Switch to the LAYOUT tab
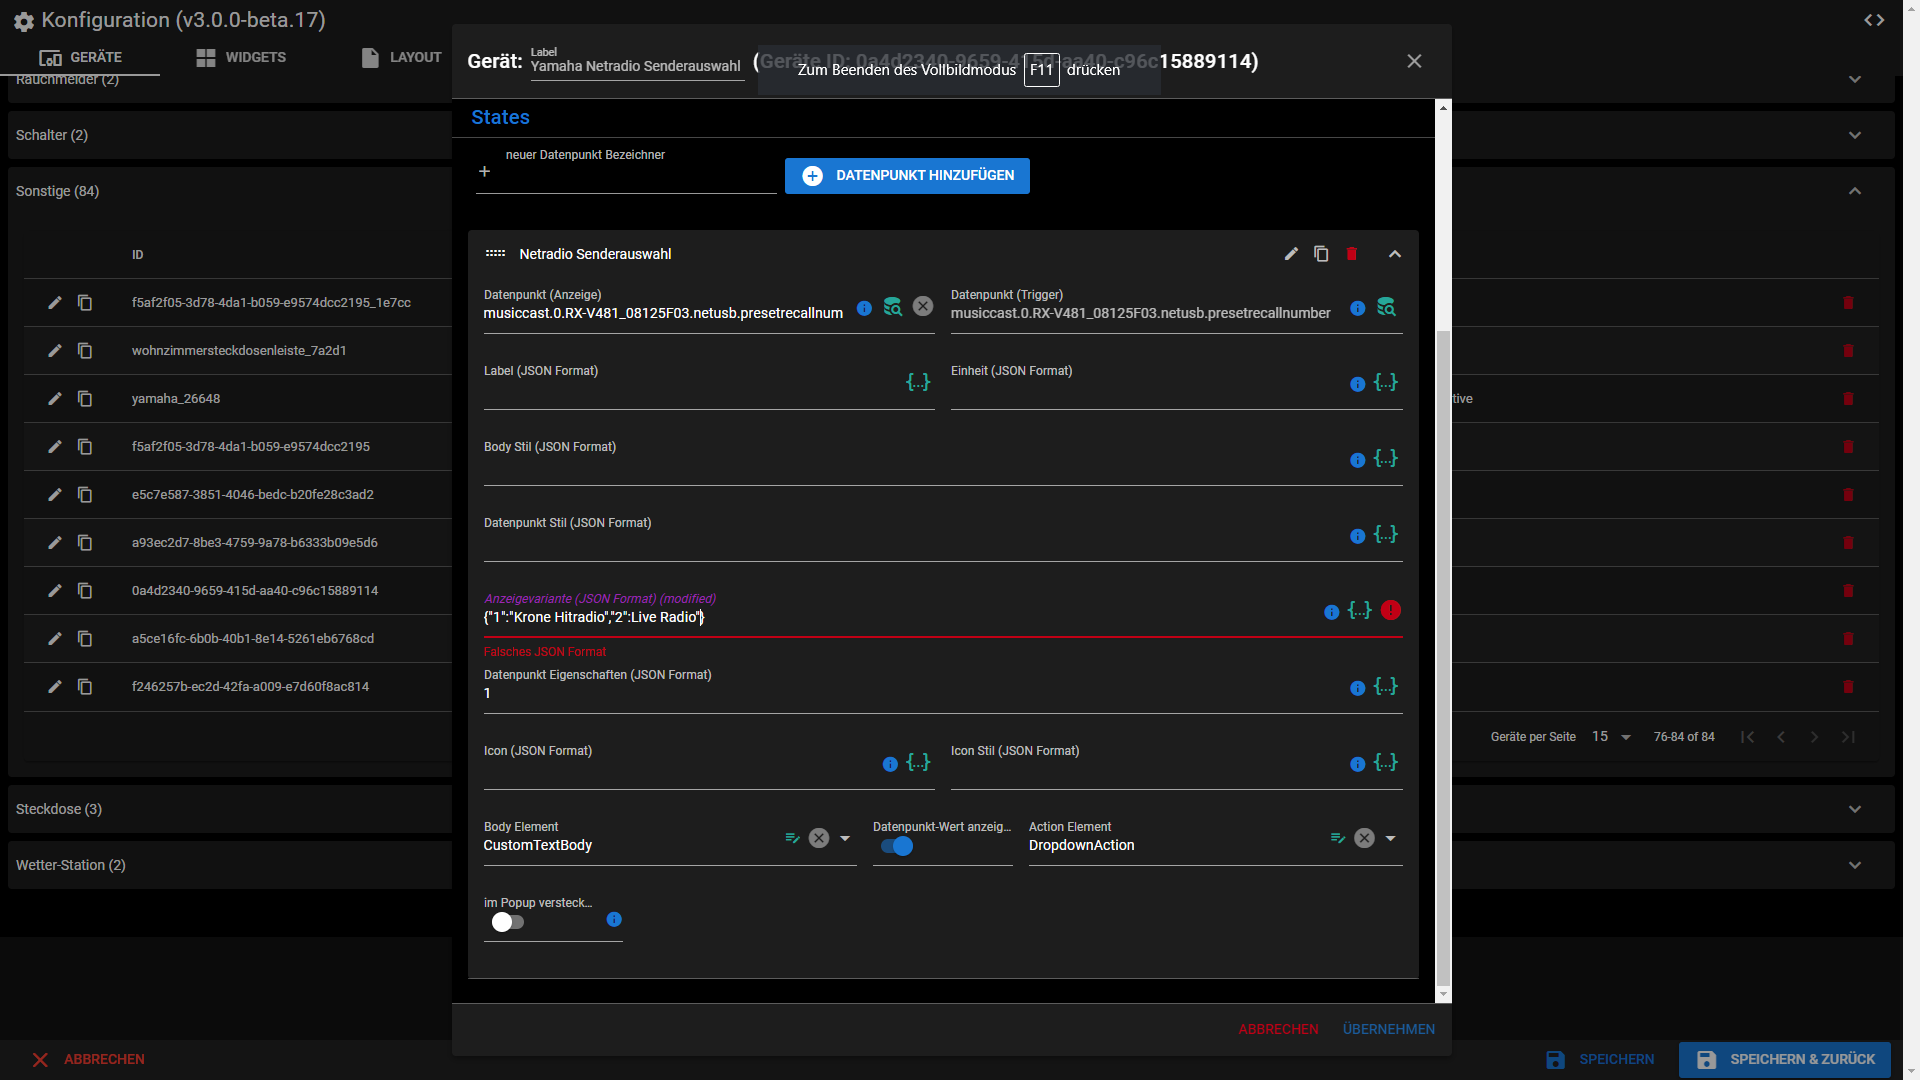This screenshot has width=1920, height=1080. pyautogui.click(x=401, y=57)
